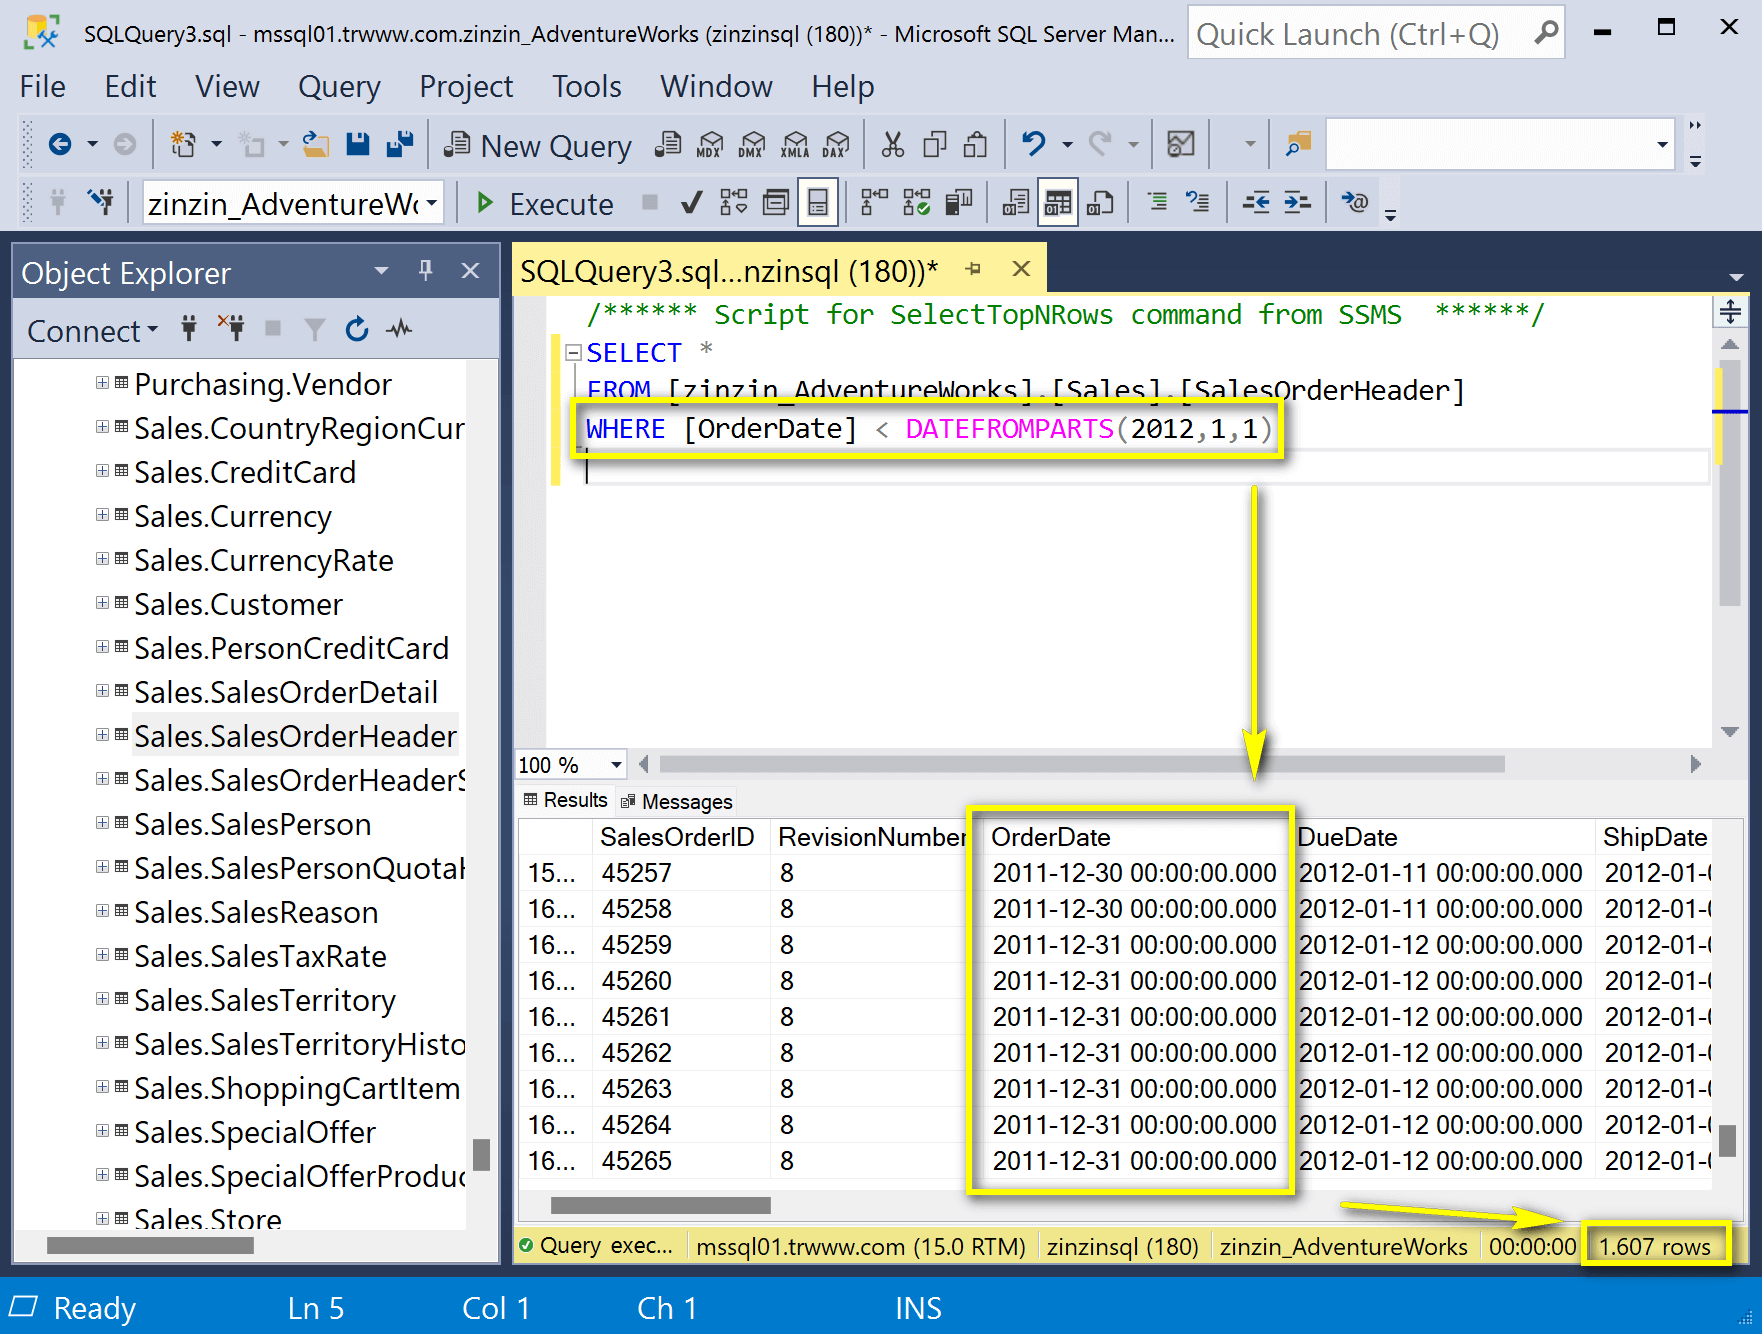The image size is (1762, 1334).
Task: Open the Connect dropdown in Object Explorer
Action: 92,331
